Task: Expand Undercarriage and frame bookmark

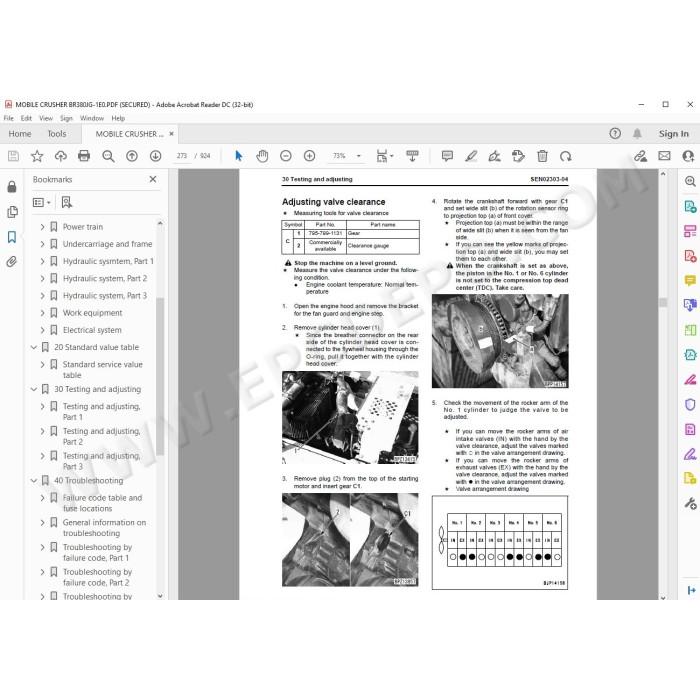Action: pos(42,244)
